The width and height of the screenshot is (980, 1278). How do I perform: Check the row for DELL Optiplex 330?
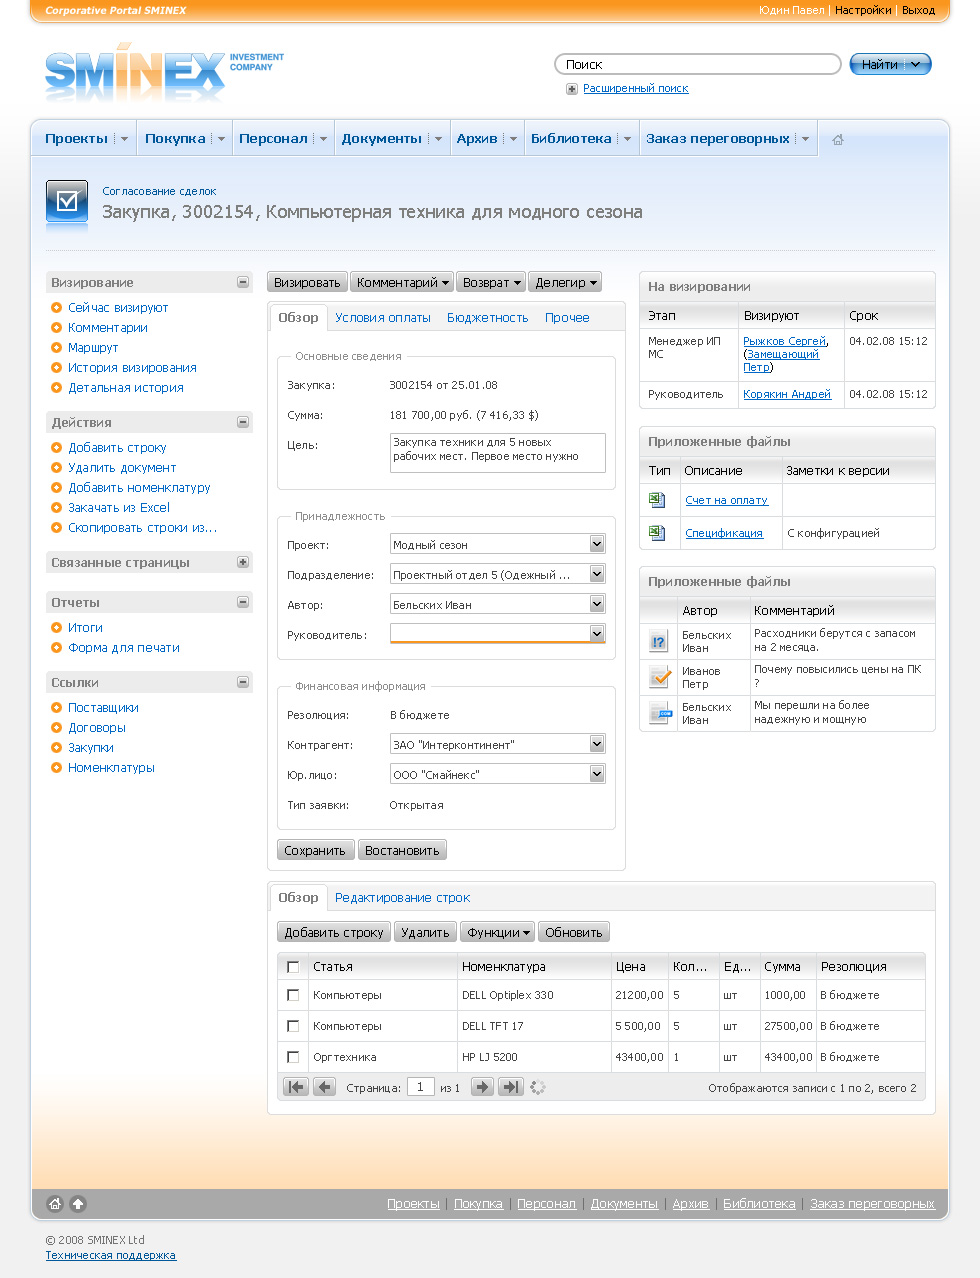click(293, 995)
